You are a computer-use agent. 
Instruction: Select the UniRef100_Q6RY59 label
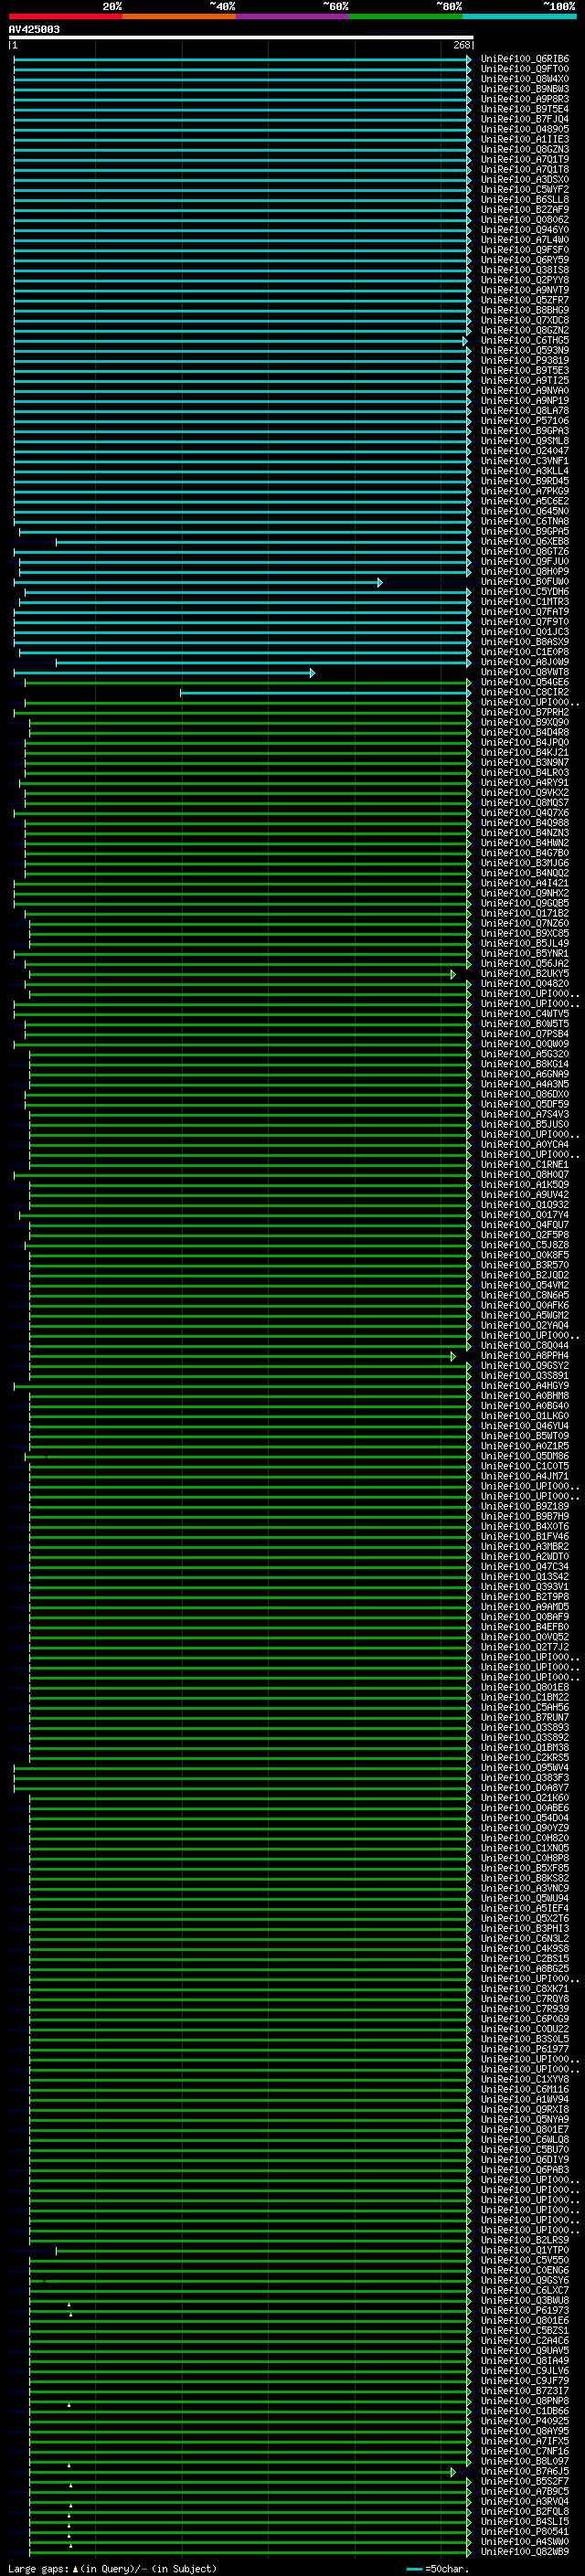pos(525,260)
